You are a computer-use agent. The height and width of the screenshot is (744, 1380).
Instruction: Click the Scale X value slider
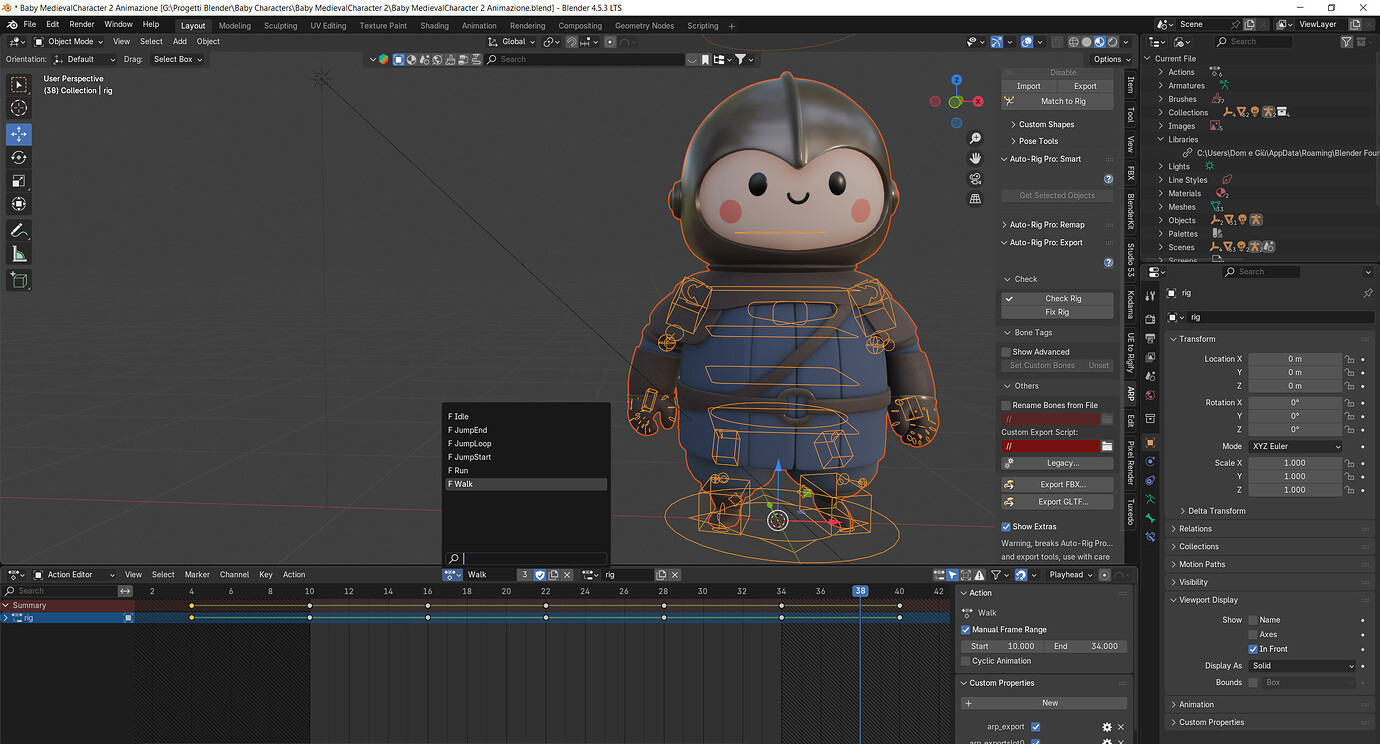[1294, 463]
